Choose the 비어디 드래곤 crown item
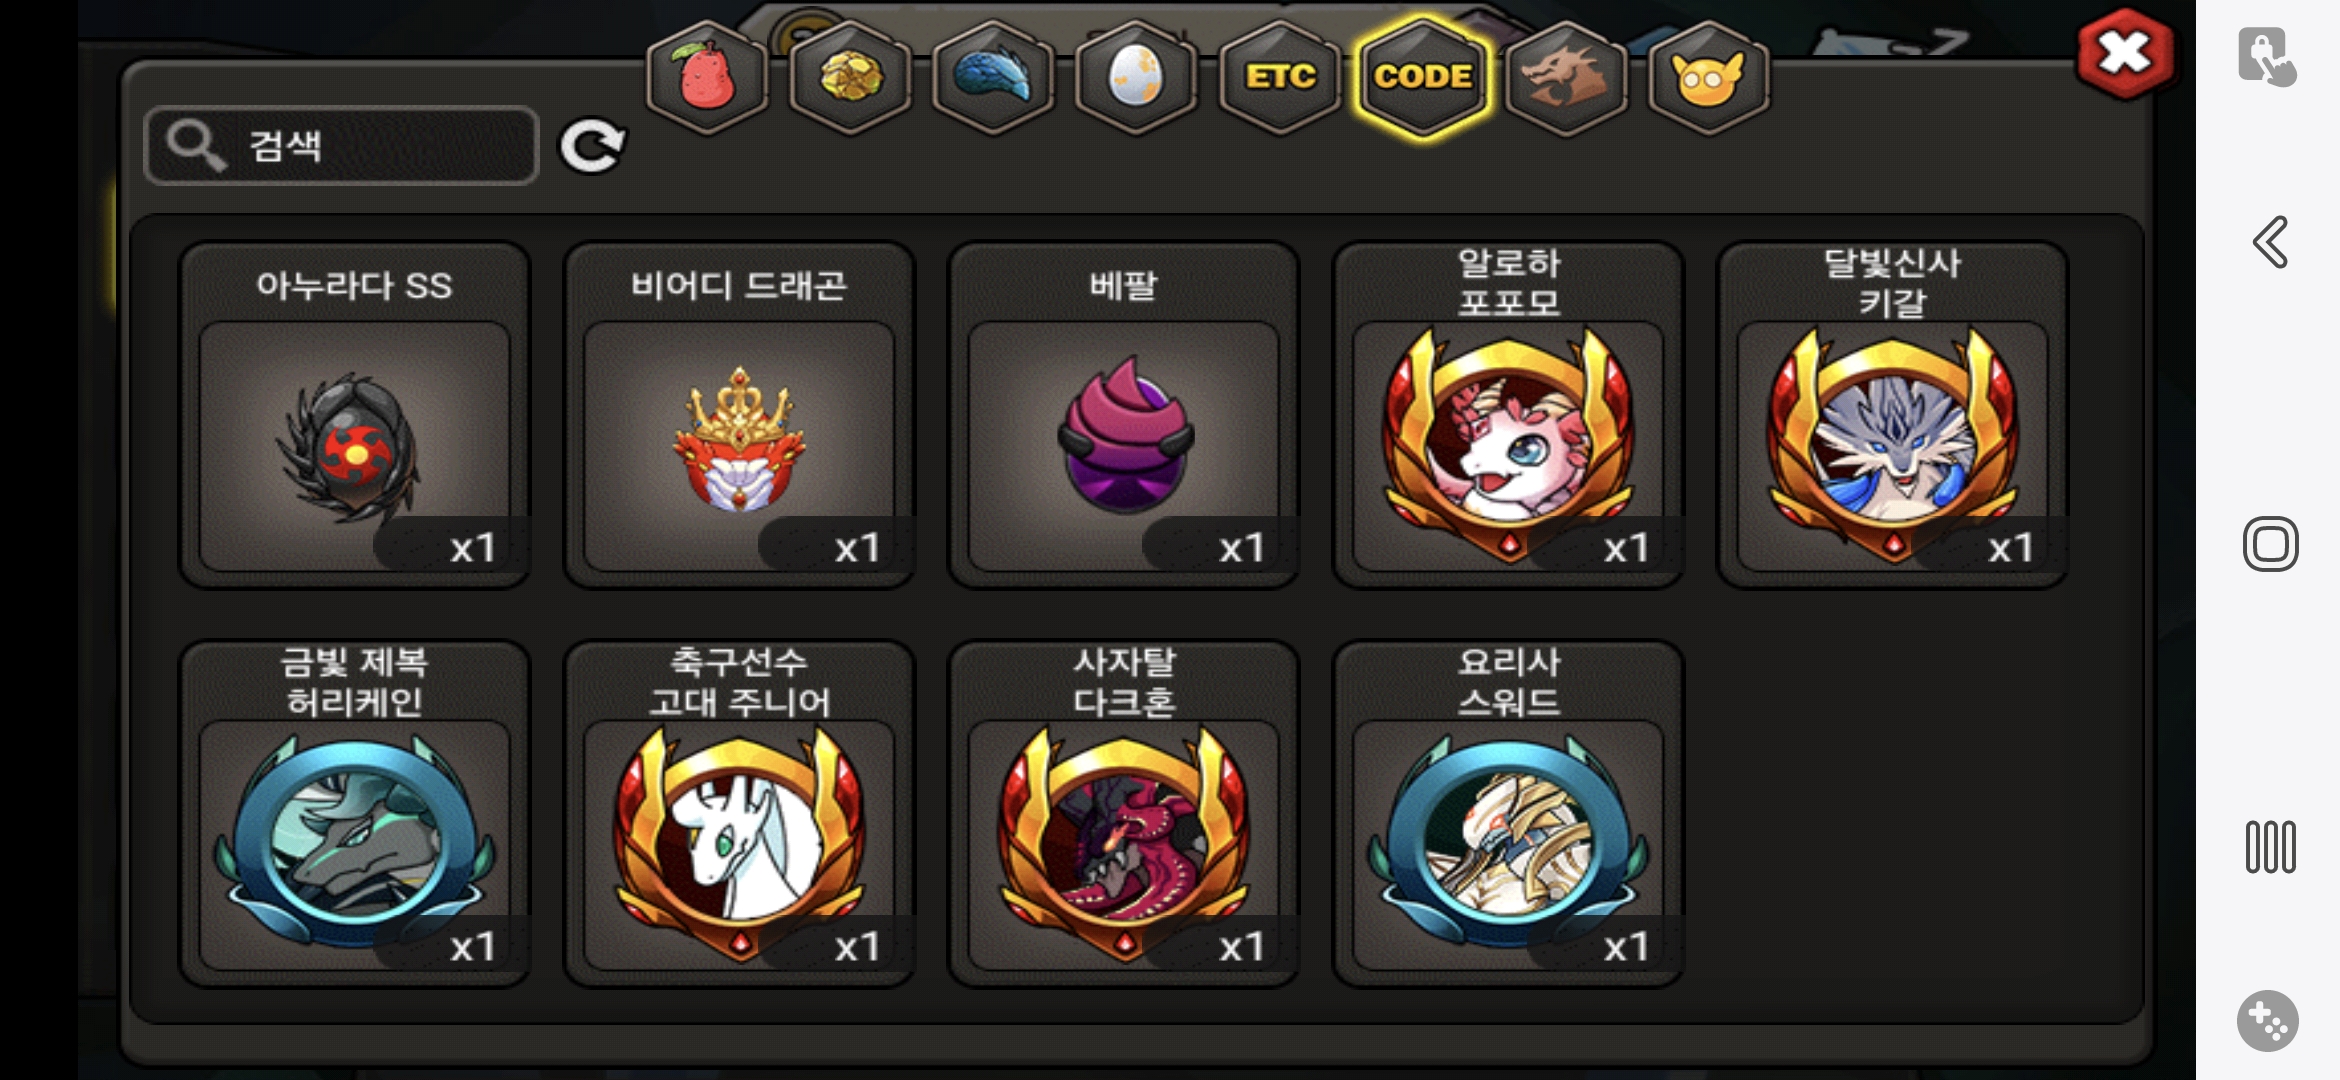This screenshot has height=1080, width=2340. pyautogui.click(x=739, y=415)
